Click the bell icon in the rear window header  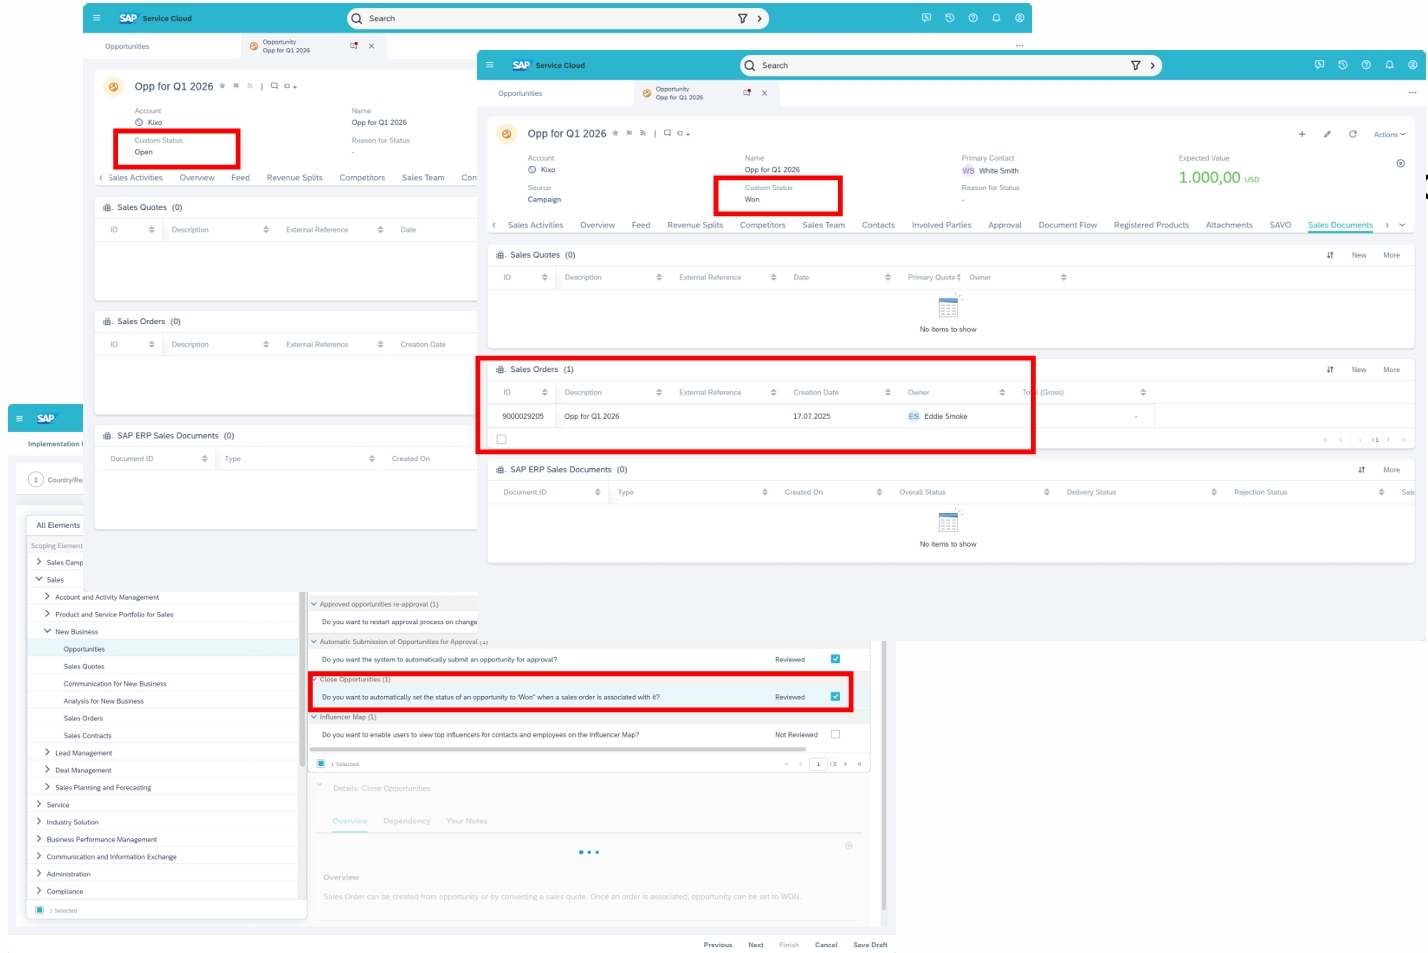coord(996,18)
